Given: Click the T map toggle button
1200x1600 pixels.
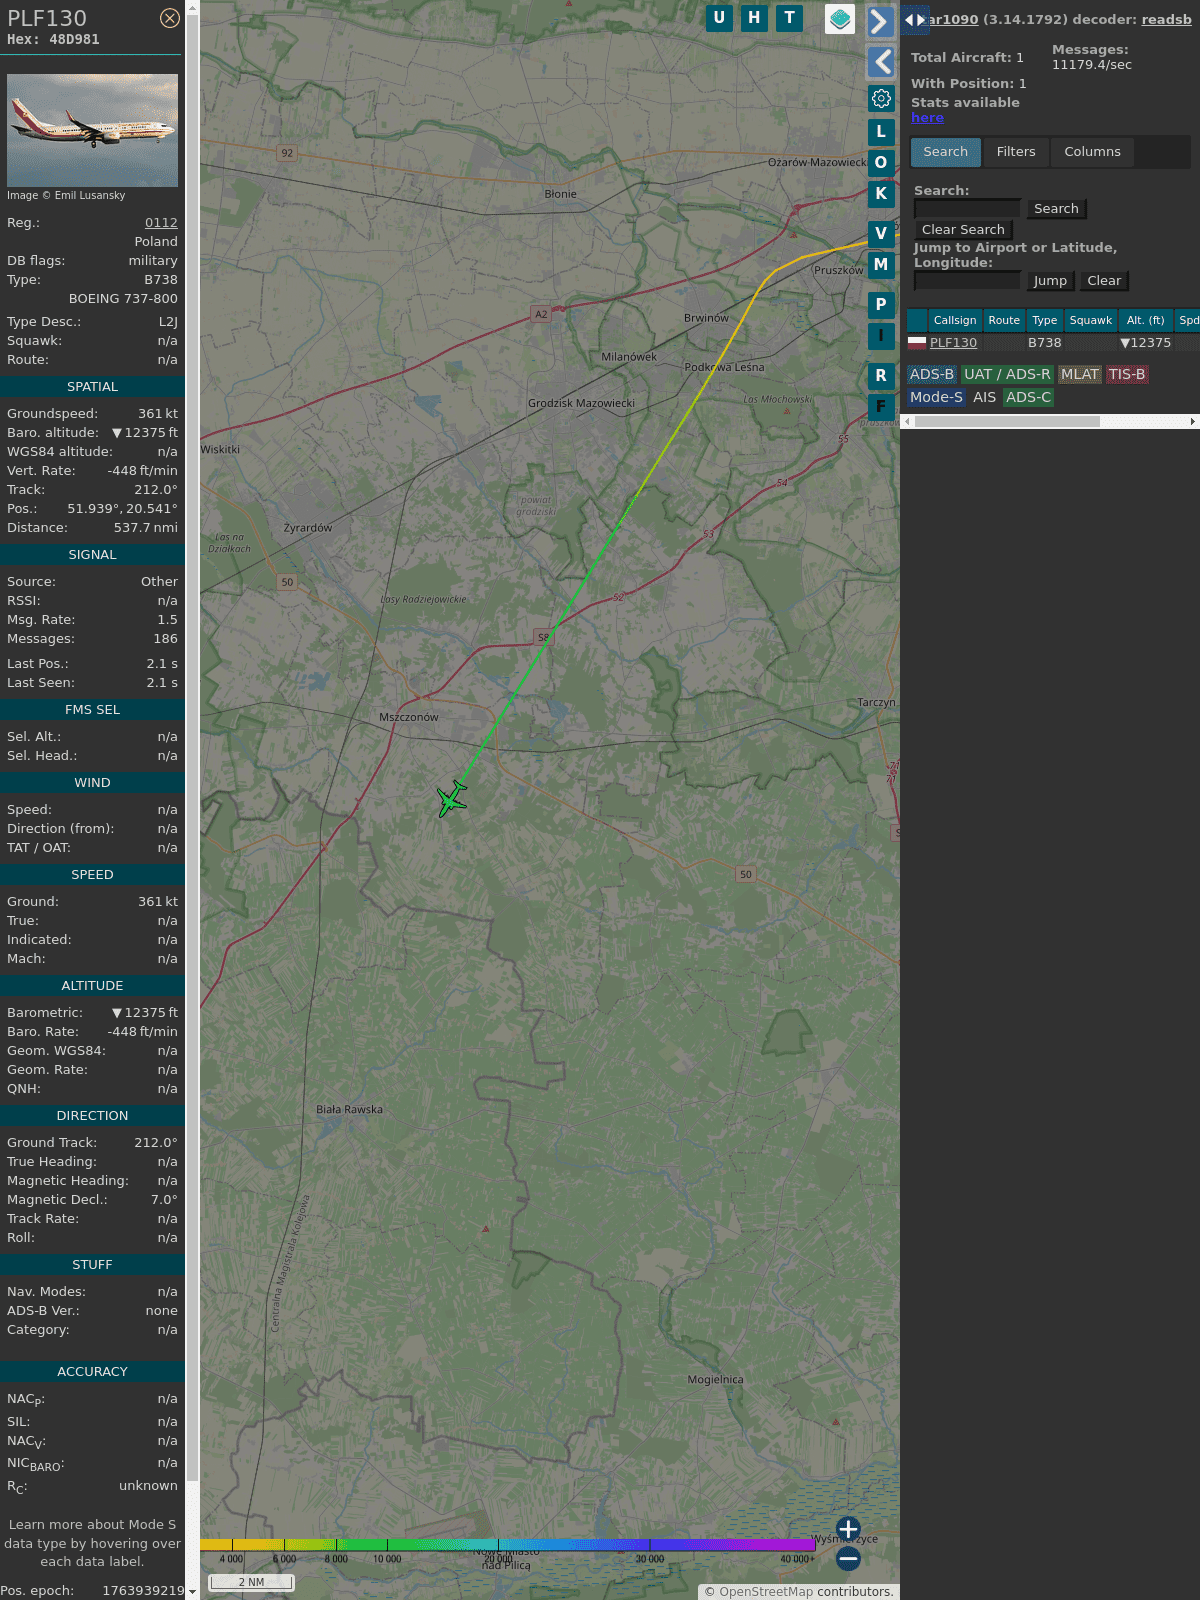Looking at the screenshot, I should coord(790,18).
